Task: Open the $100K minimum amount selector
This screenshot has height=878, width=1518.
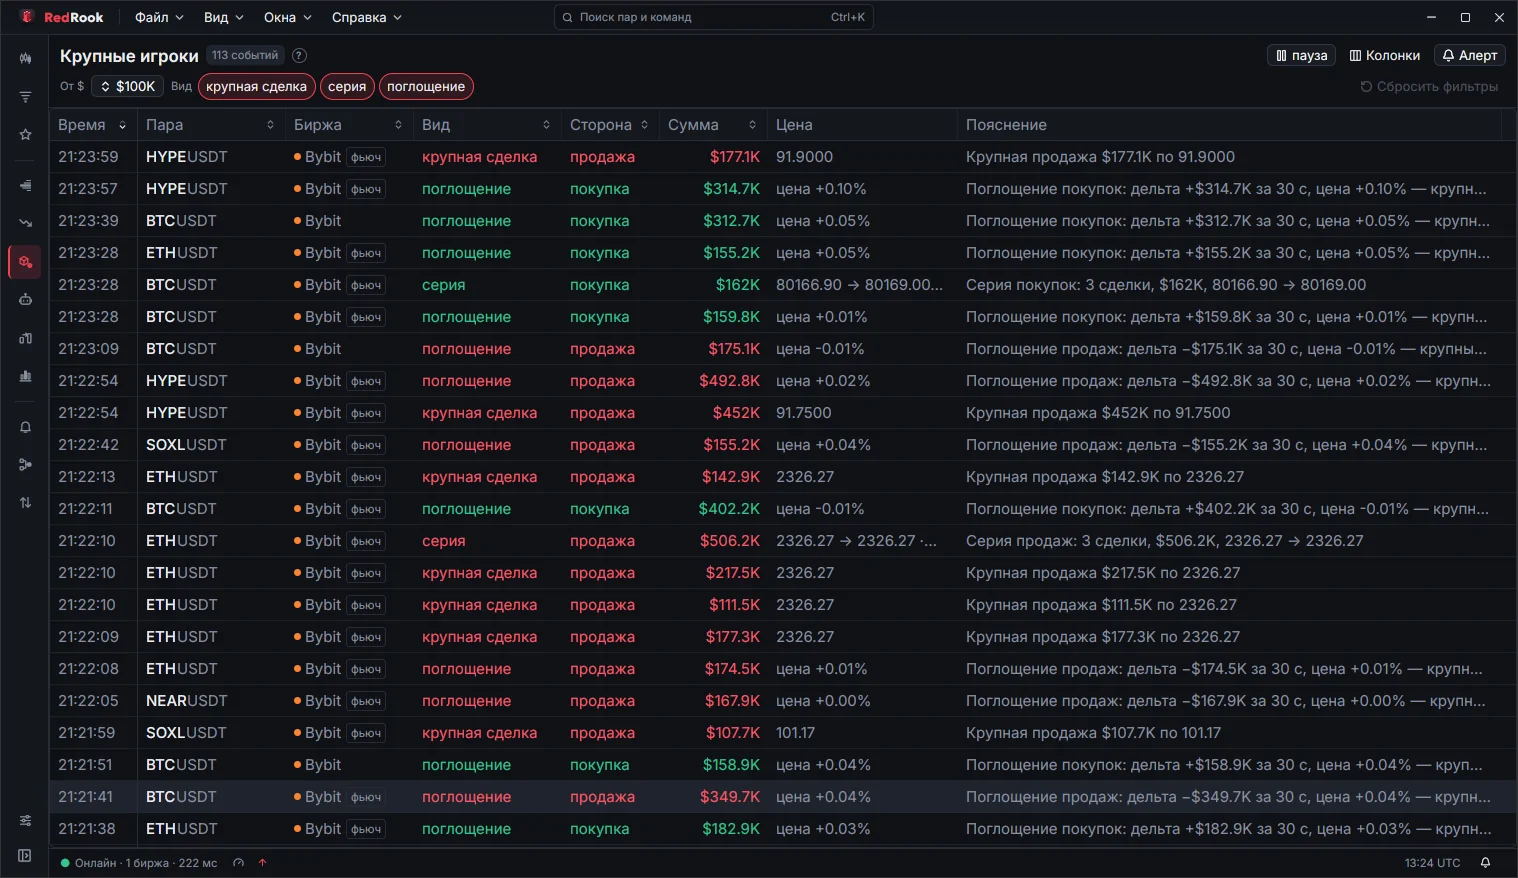Action: click(x=129, y=87)
